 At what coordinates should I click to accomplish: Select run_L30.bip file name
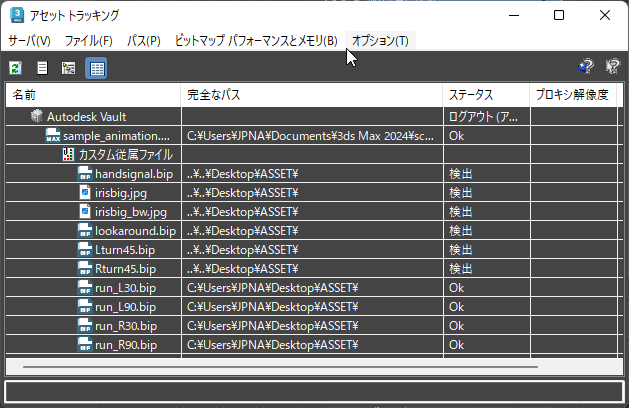point(126,288)
